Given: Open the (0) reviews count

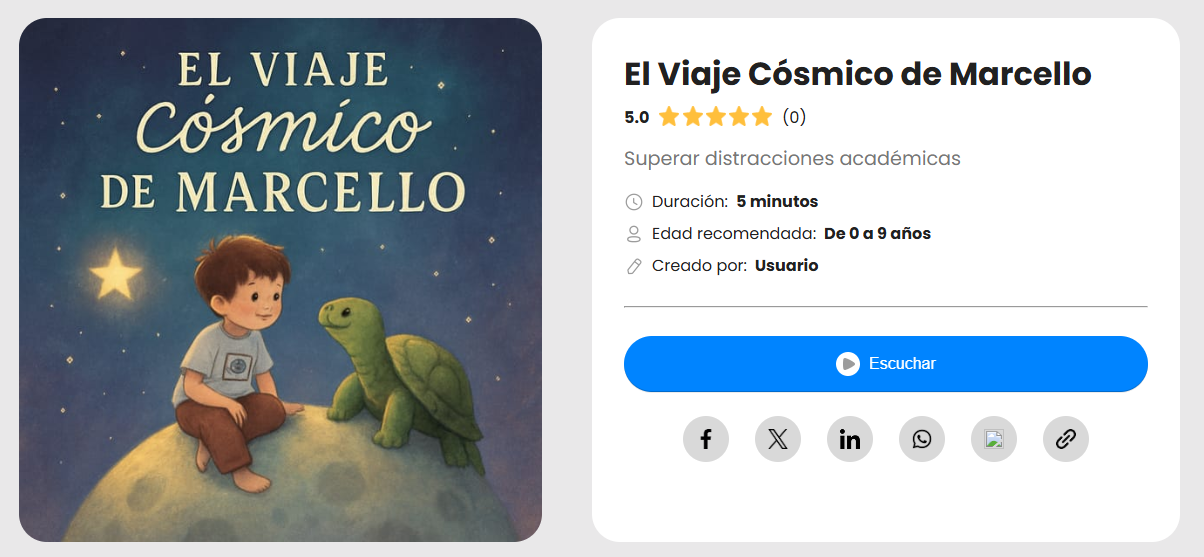Looking at the screenshot, I should click(794, 117).
